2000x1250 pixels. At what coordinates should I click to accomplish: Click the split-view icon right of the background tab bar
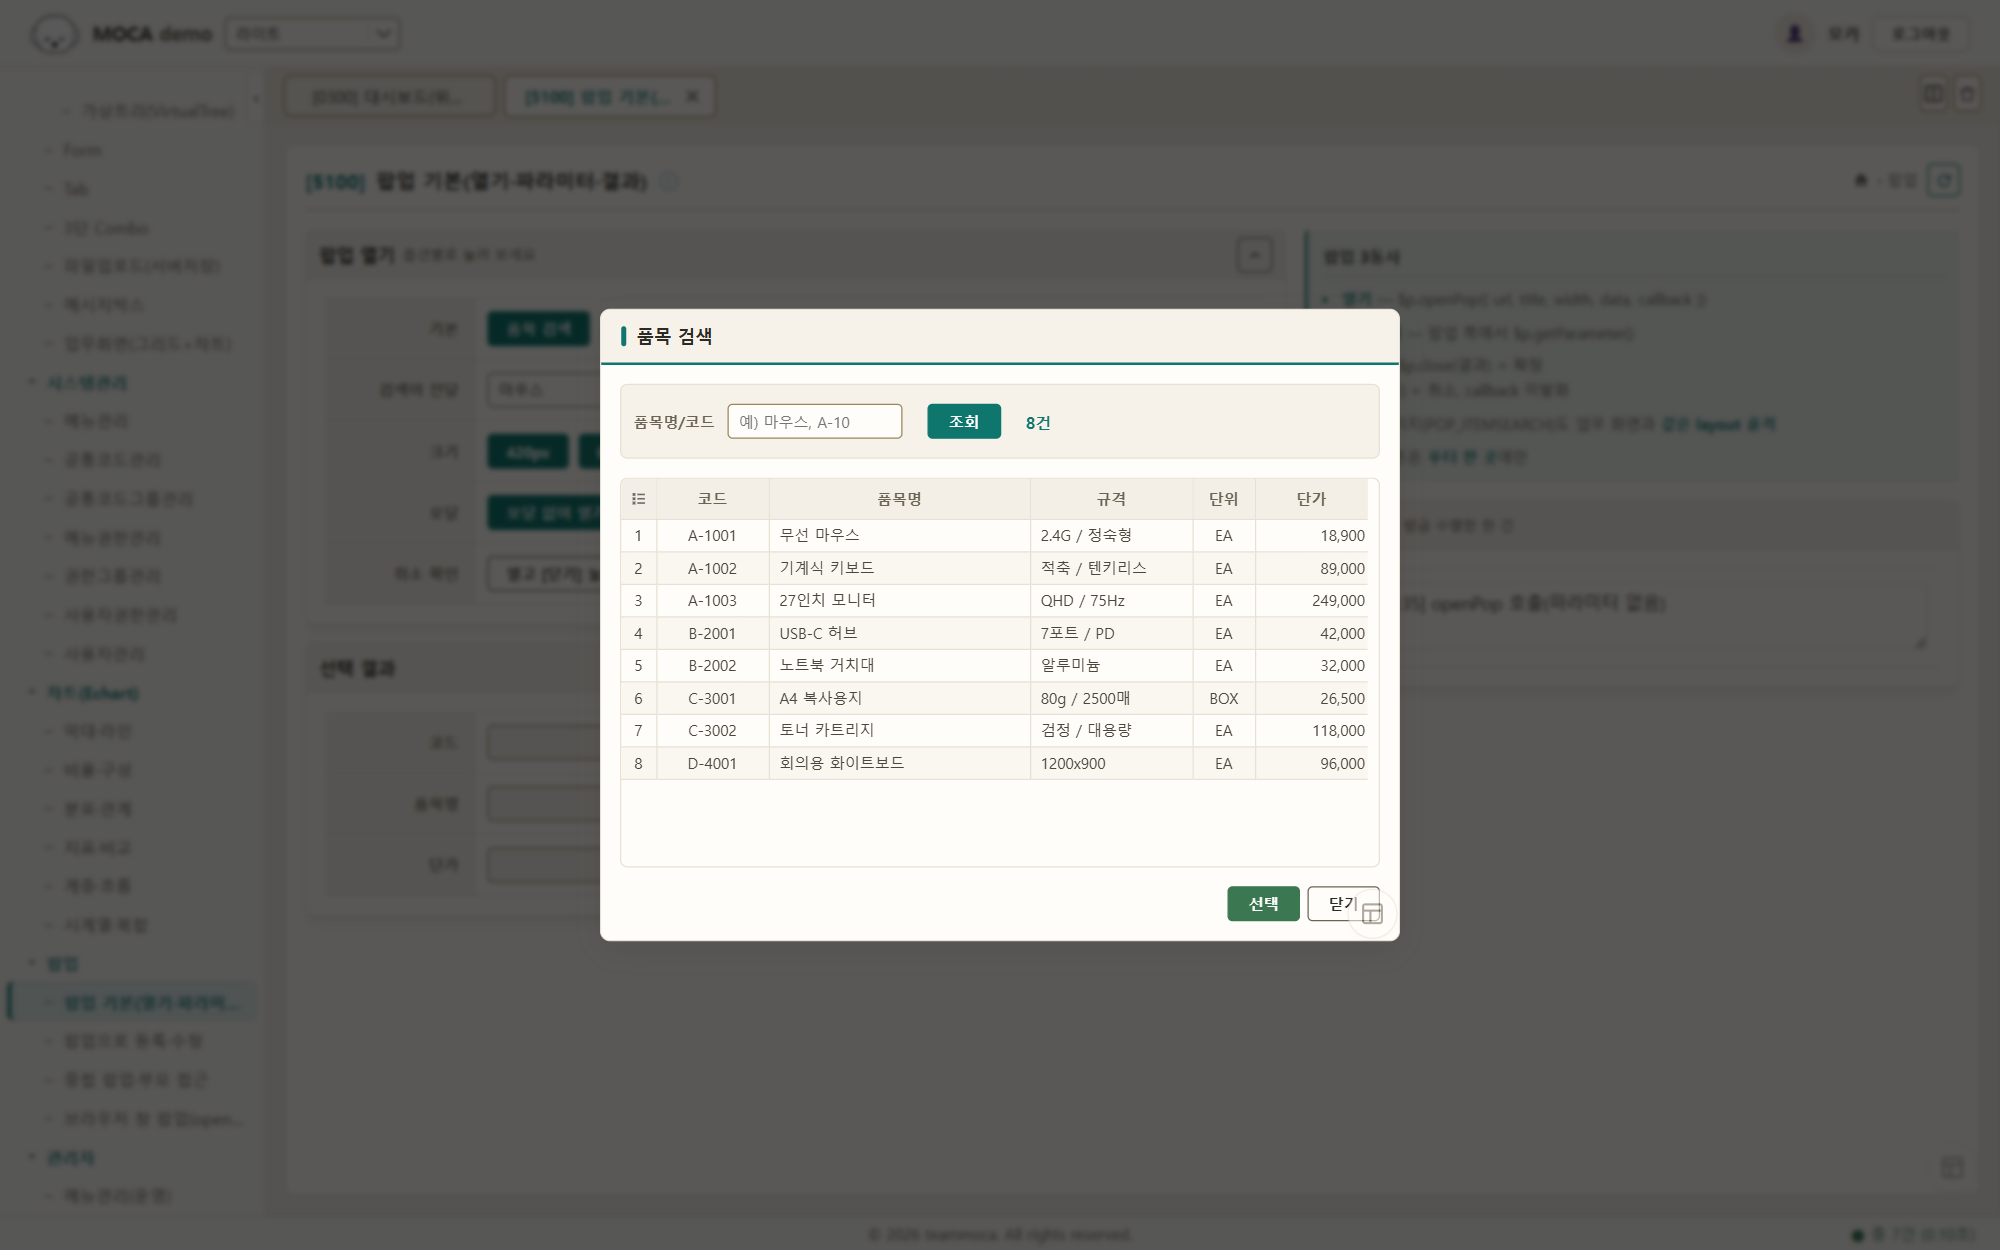point(1934,94)
